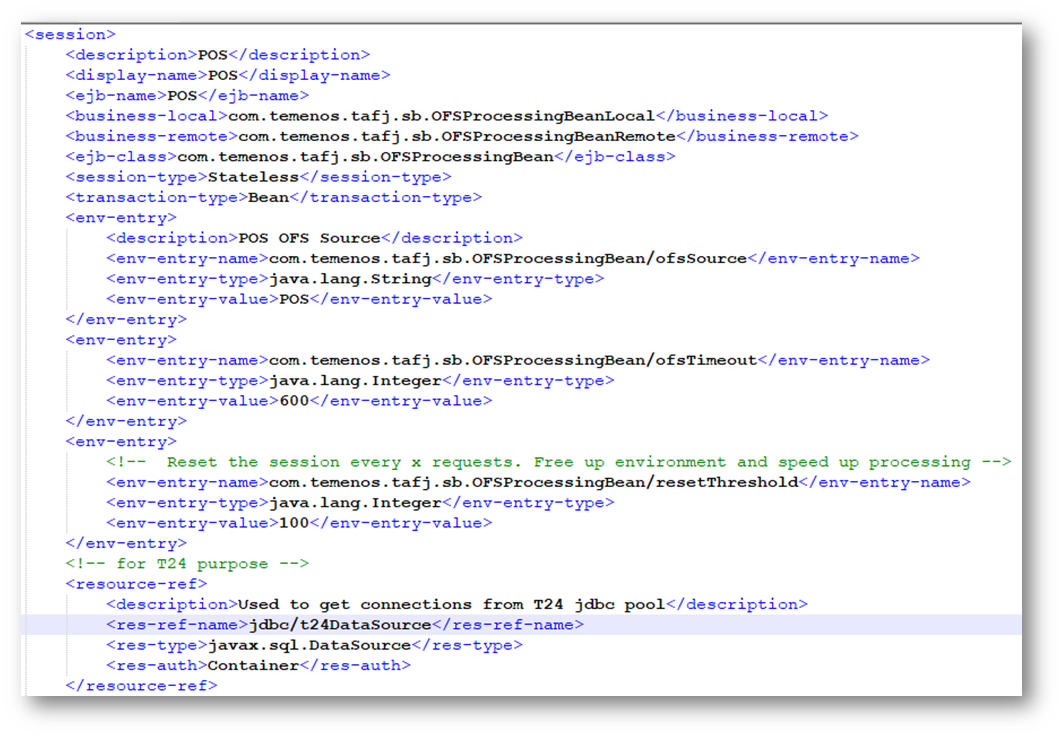Click the java.lang.String env-entry-type value

[350, 279]
